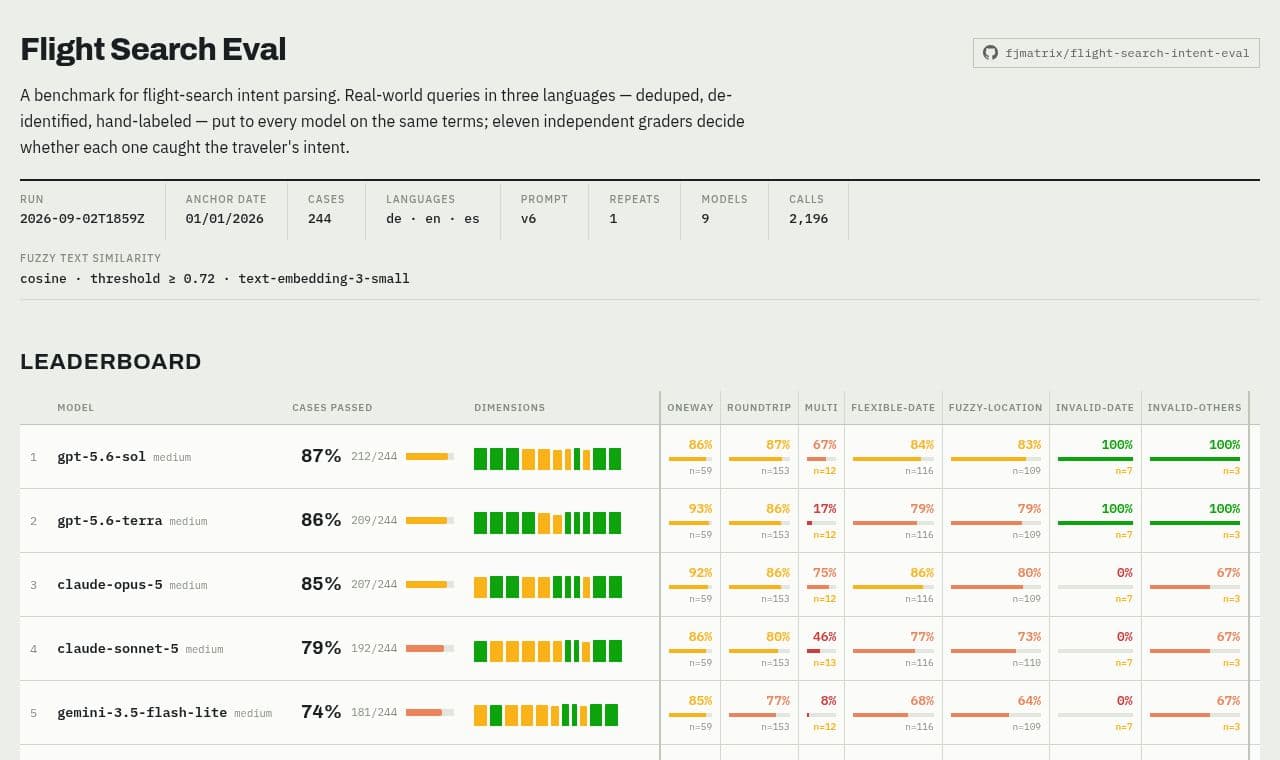Click the anchor date 01/01/2026

(x=225, y=218)
